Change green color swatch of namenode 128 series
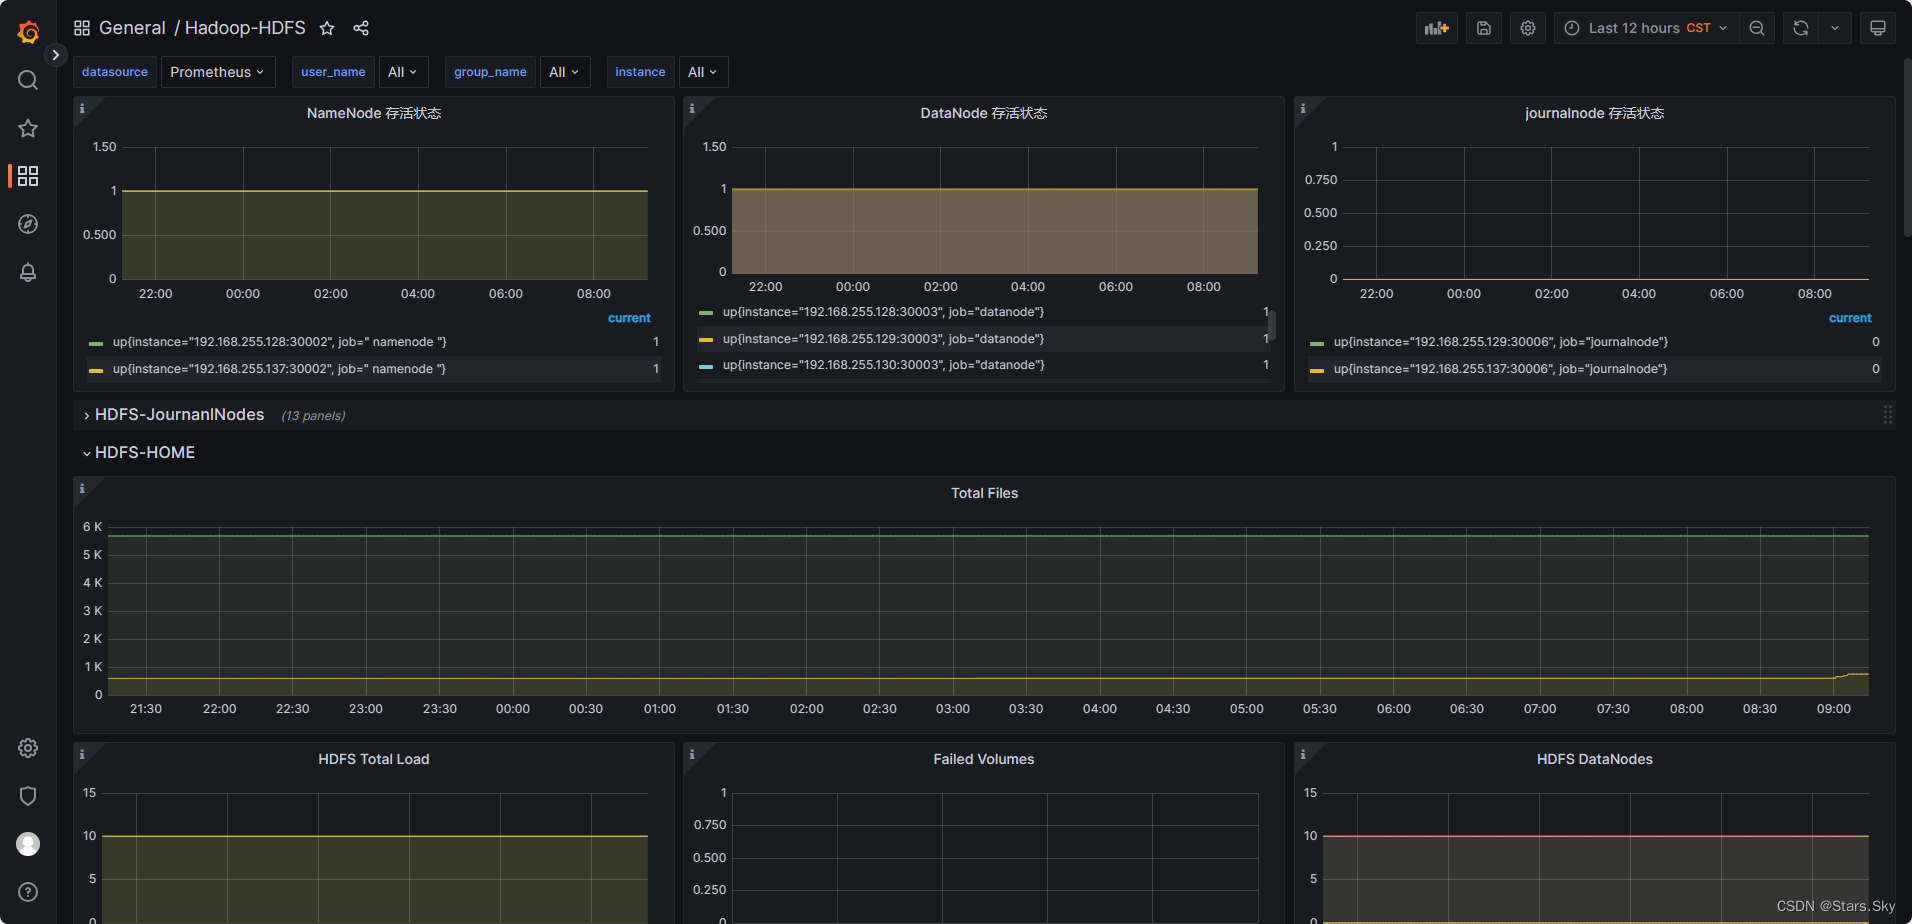The height and width of the screenshot is (924, 1912). [x=96, y=343]
